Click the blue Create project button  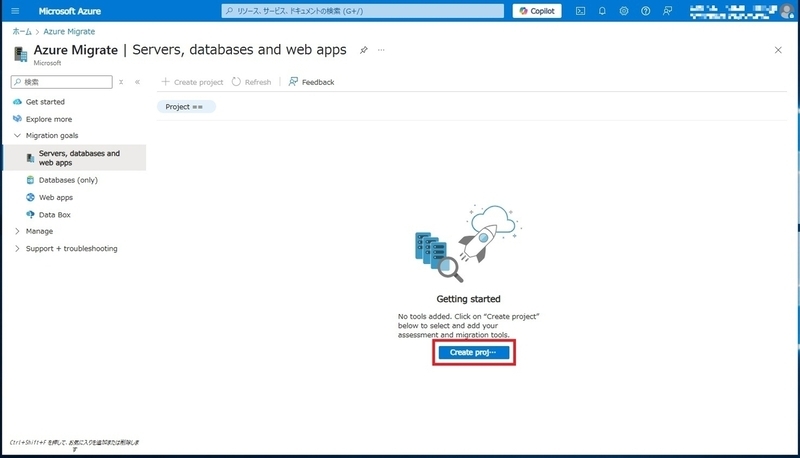click(473, 352)
